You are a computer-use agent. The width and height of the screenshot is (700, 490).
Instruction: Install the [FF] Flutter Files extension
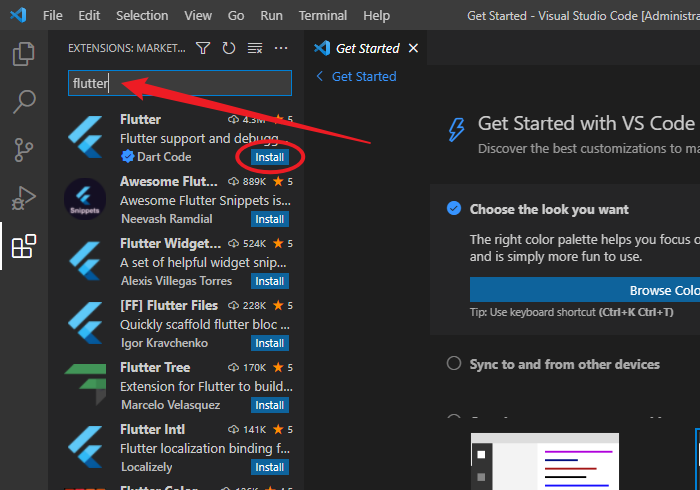tap(270, 343)
